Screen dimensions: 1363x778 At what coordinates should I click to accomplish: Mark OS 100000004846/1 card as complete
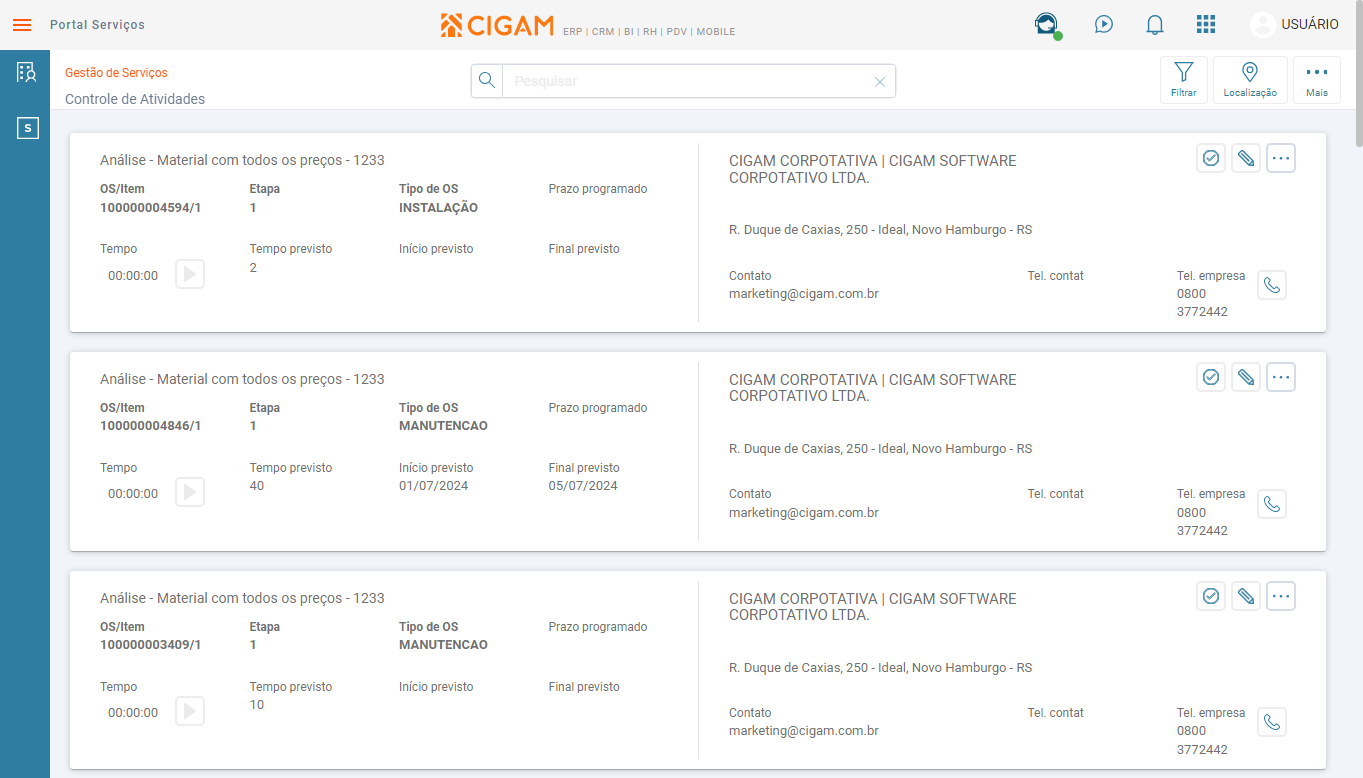click(x=1211, y=377)
